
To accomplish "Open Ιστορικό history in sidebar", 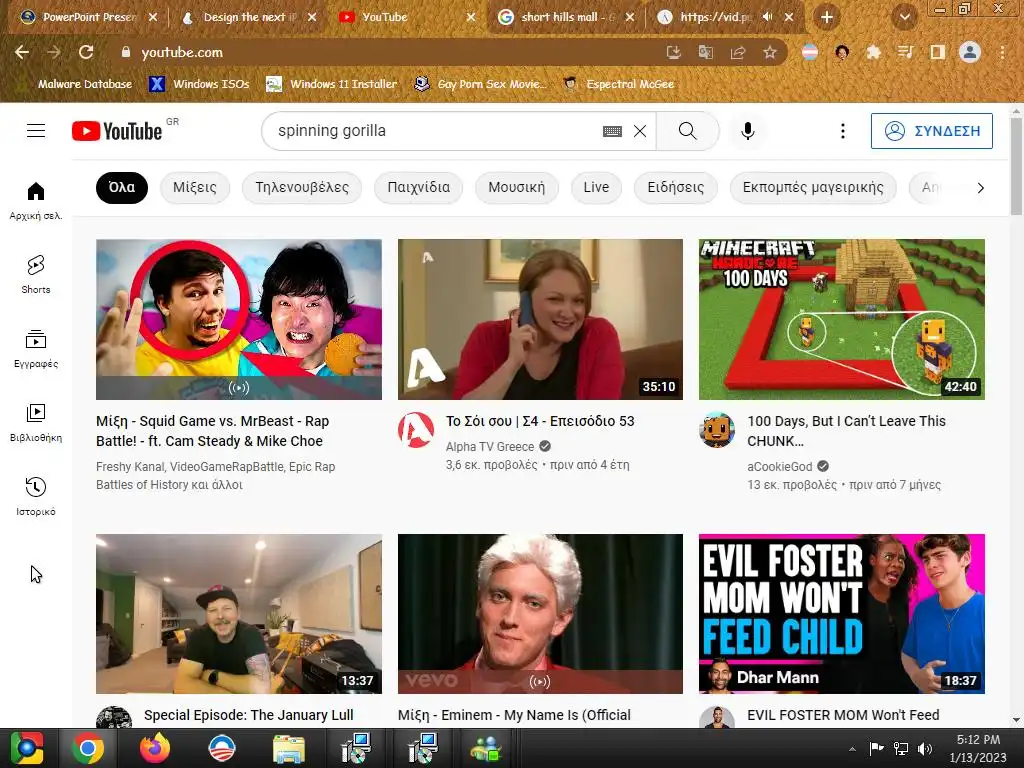I will [36, 496].
